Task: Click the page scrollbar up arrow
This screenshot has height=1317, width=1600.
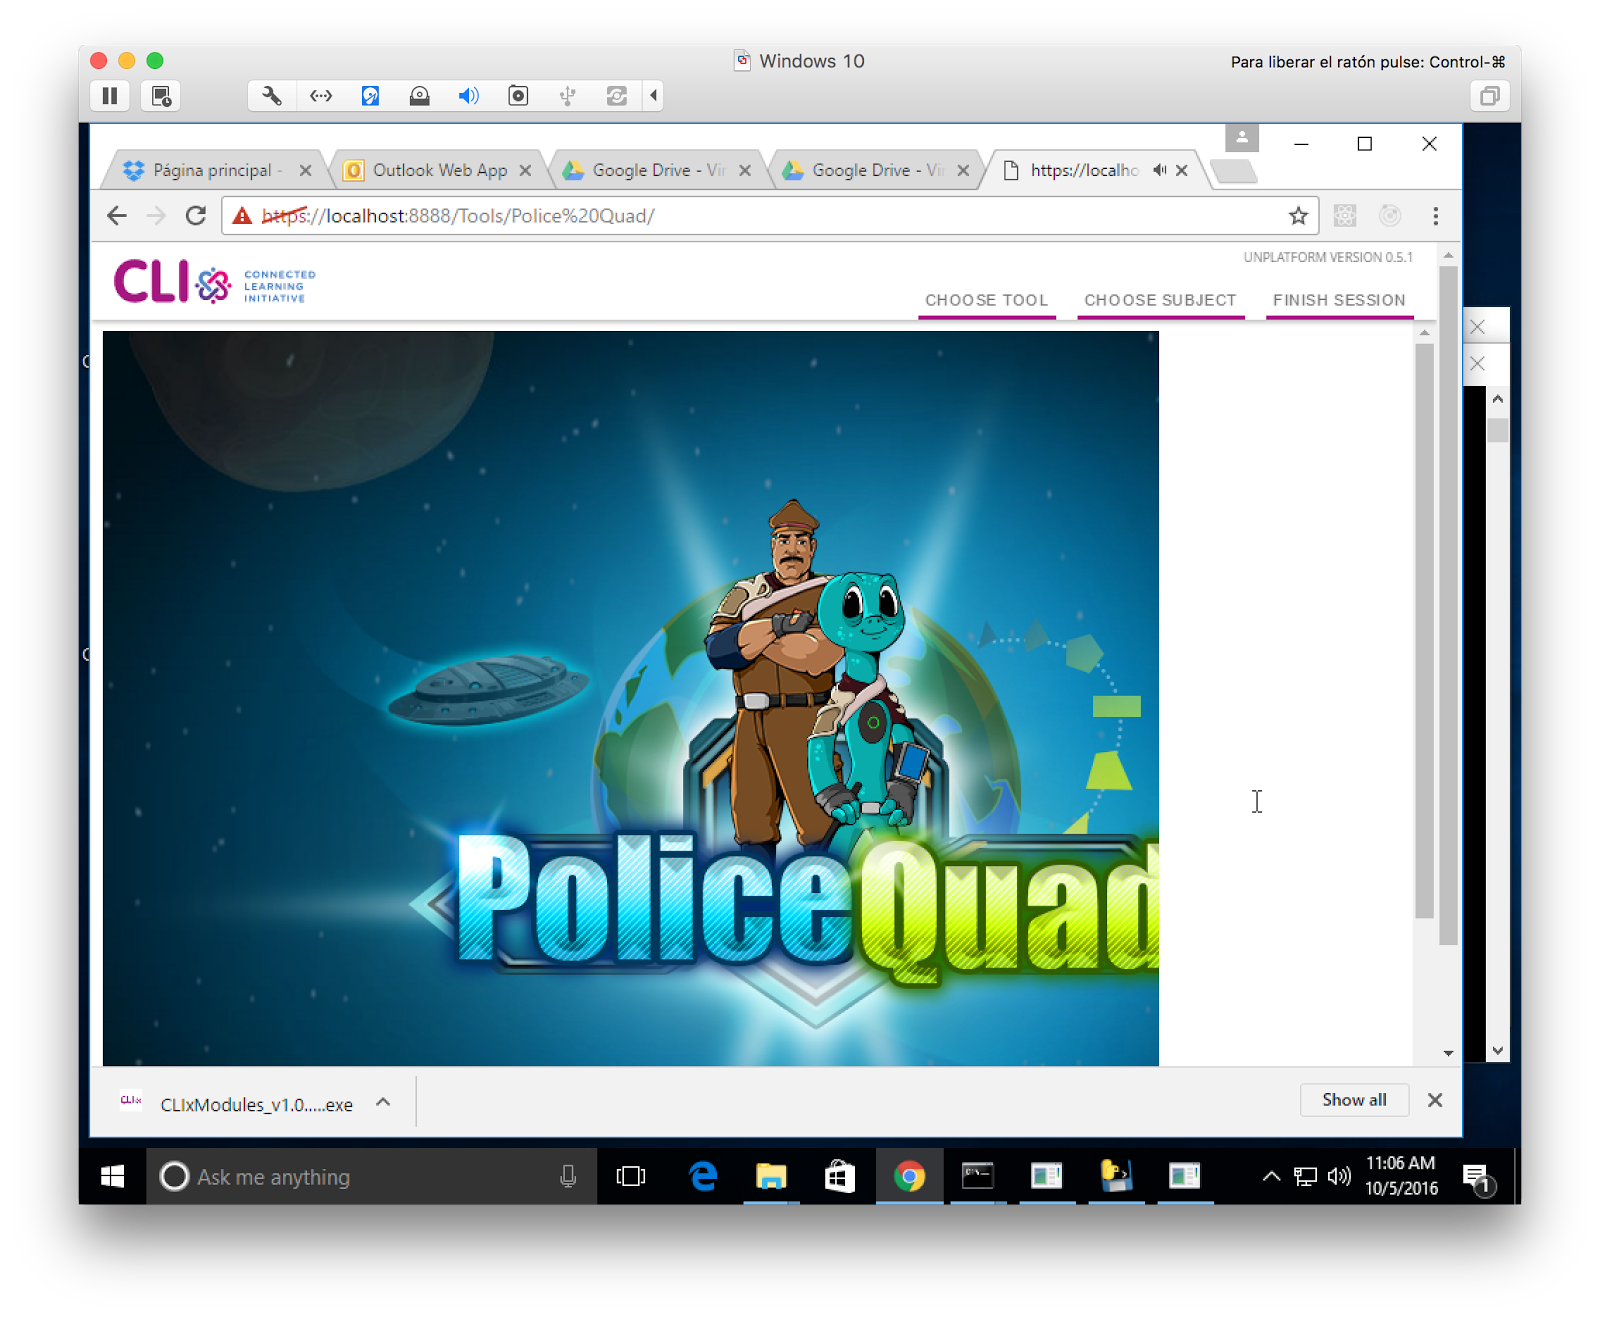Action: [x=1448, y=256]
